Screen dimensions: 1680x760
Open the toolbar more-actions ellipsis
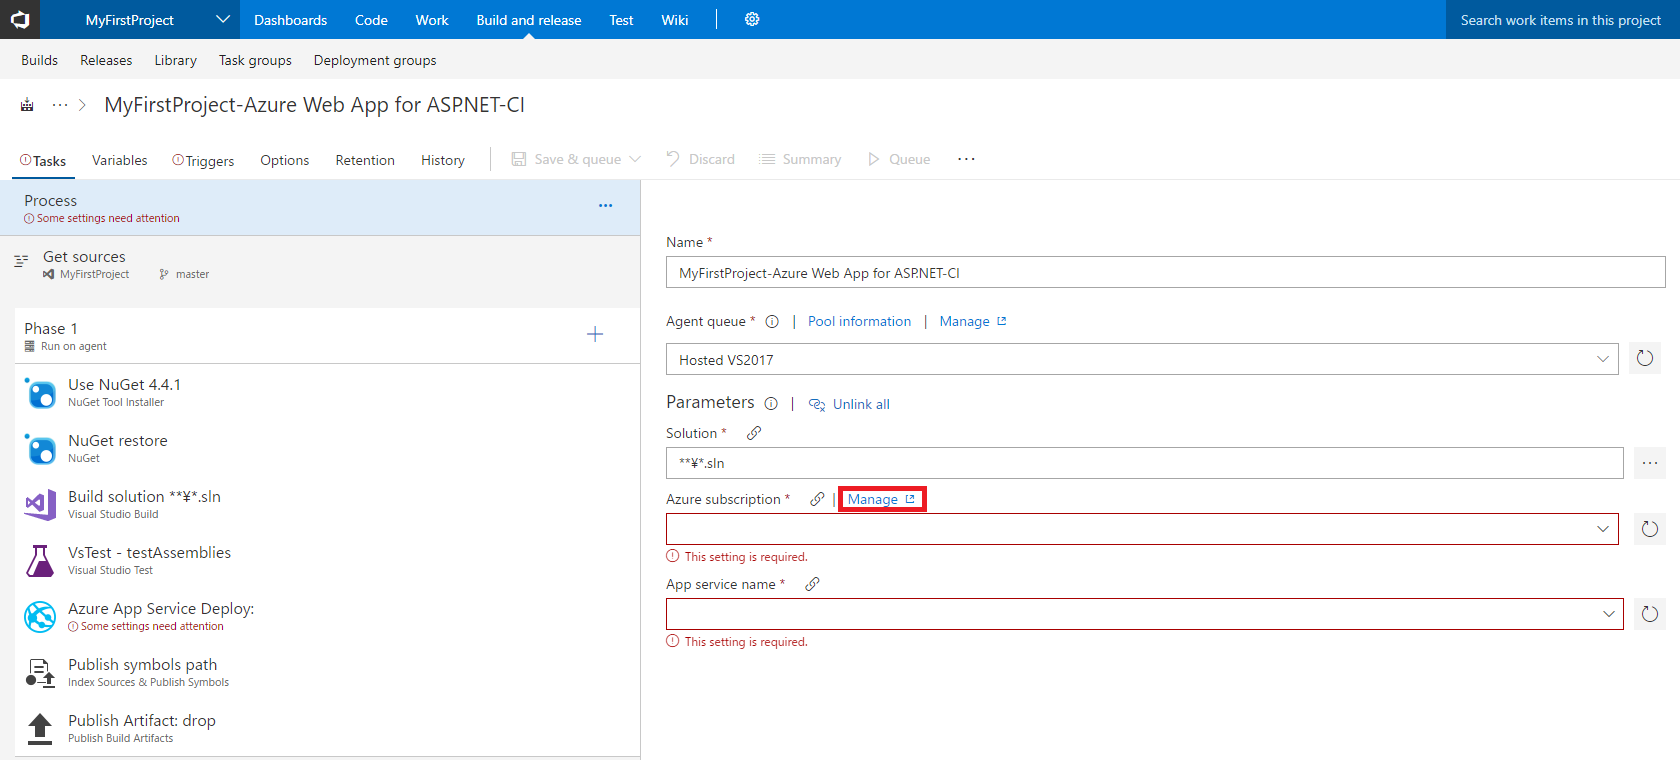(x=966, y=159)
